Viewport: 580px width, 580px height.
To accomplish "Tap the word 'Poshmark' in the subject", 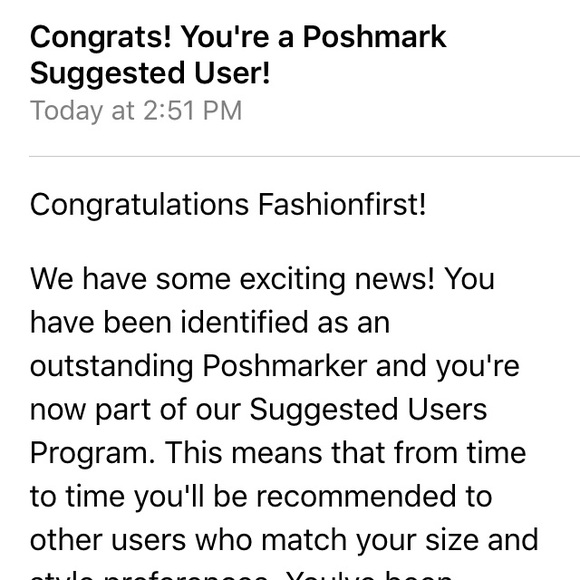I will coord(375,37).
